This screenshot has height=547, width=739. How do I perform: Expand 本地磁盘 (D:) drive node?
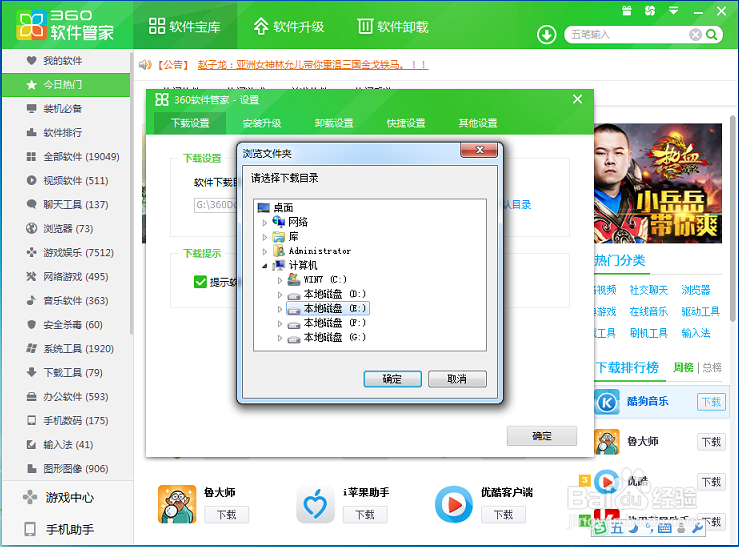(x=280, y=295)
